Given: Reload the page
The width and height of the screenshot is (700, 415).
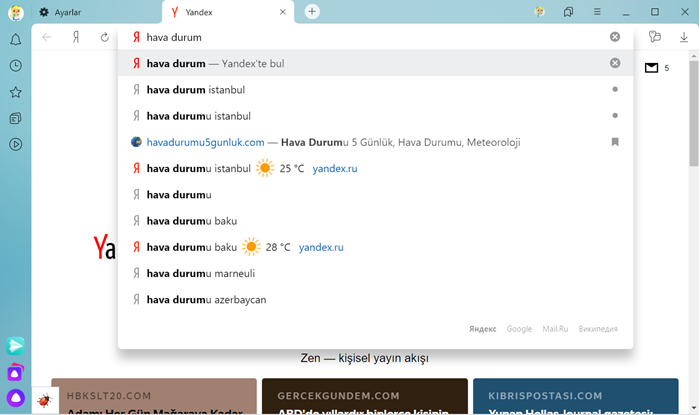Looking at the screenshot, I should [x=104, y=37].
